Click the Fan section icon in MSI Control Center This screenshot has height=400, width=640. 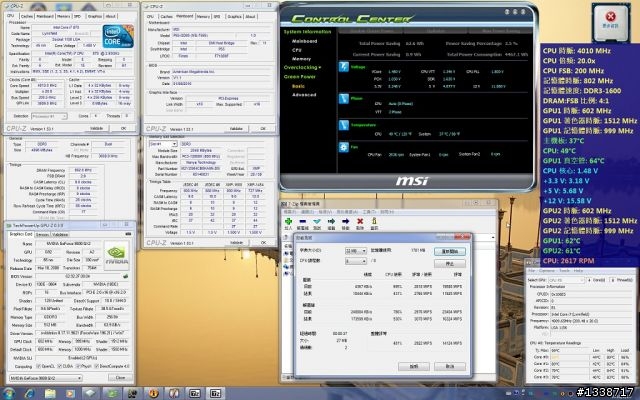click(x=344, y=147)
